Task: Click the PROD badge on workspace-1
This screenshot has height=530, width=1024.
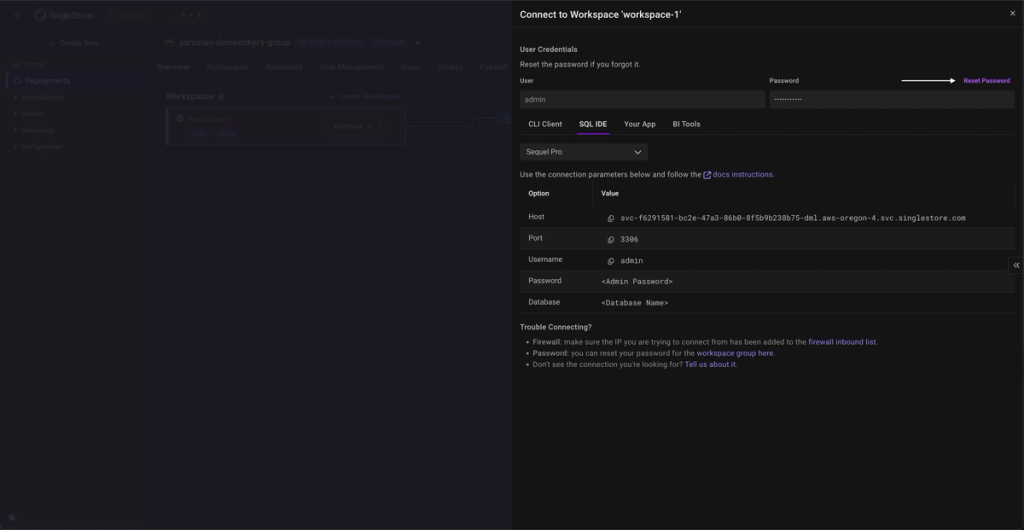Action: pos(227,134)
